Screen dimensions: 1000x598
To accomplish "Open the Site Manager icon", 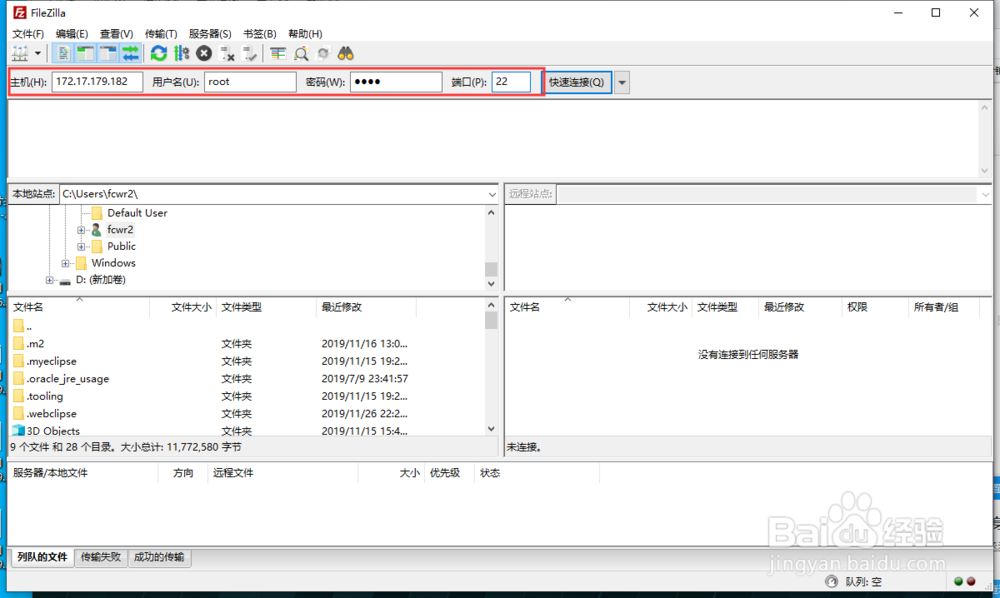I will tap(20, 54).
